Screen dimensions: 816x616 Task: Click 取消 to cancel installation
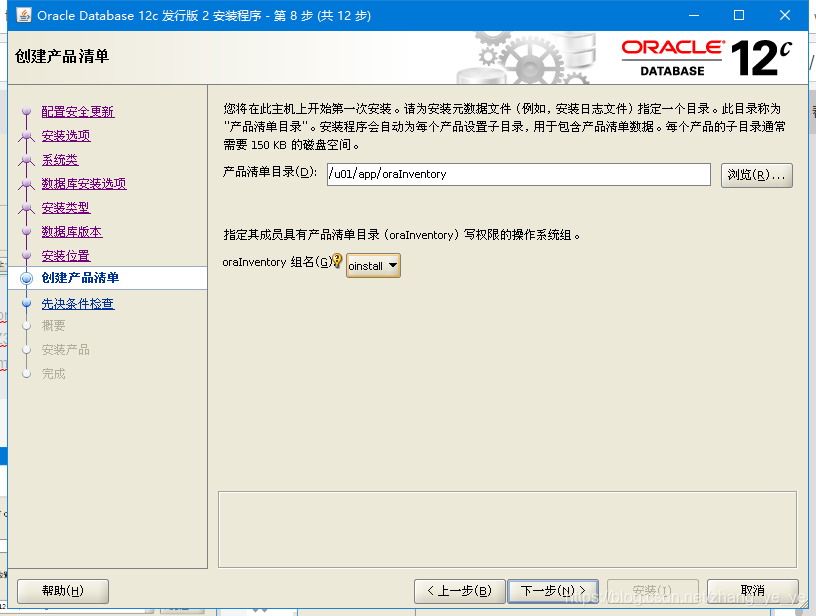coord(753,591)
